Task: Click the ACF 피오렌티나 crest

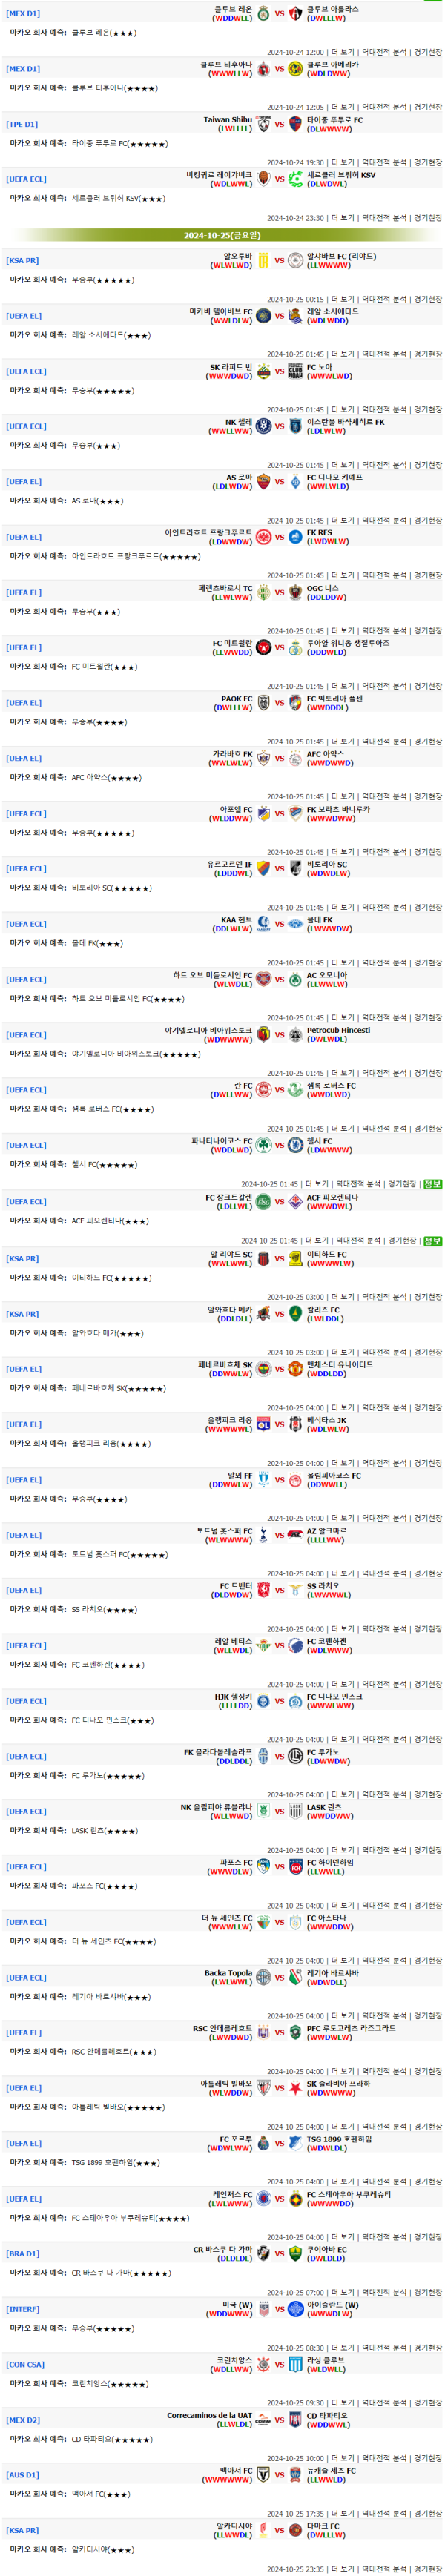Action: coord(295,1202)
